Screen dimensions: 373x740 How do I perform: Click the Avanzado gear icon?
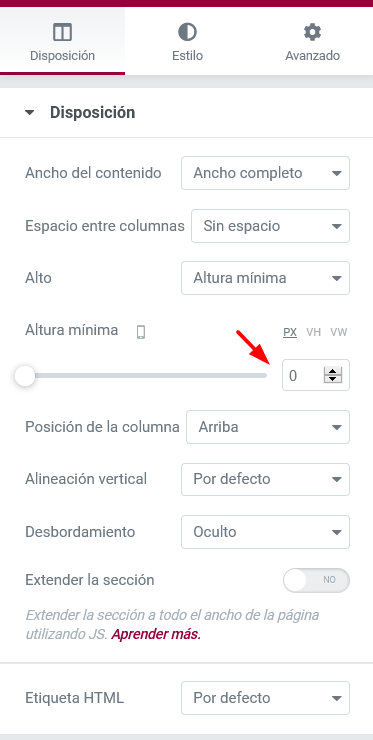[312, 33]
